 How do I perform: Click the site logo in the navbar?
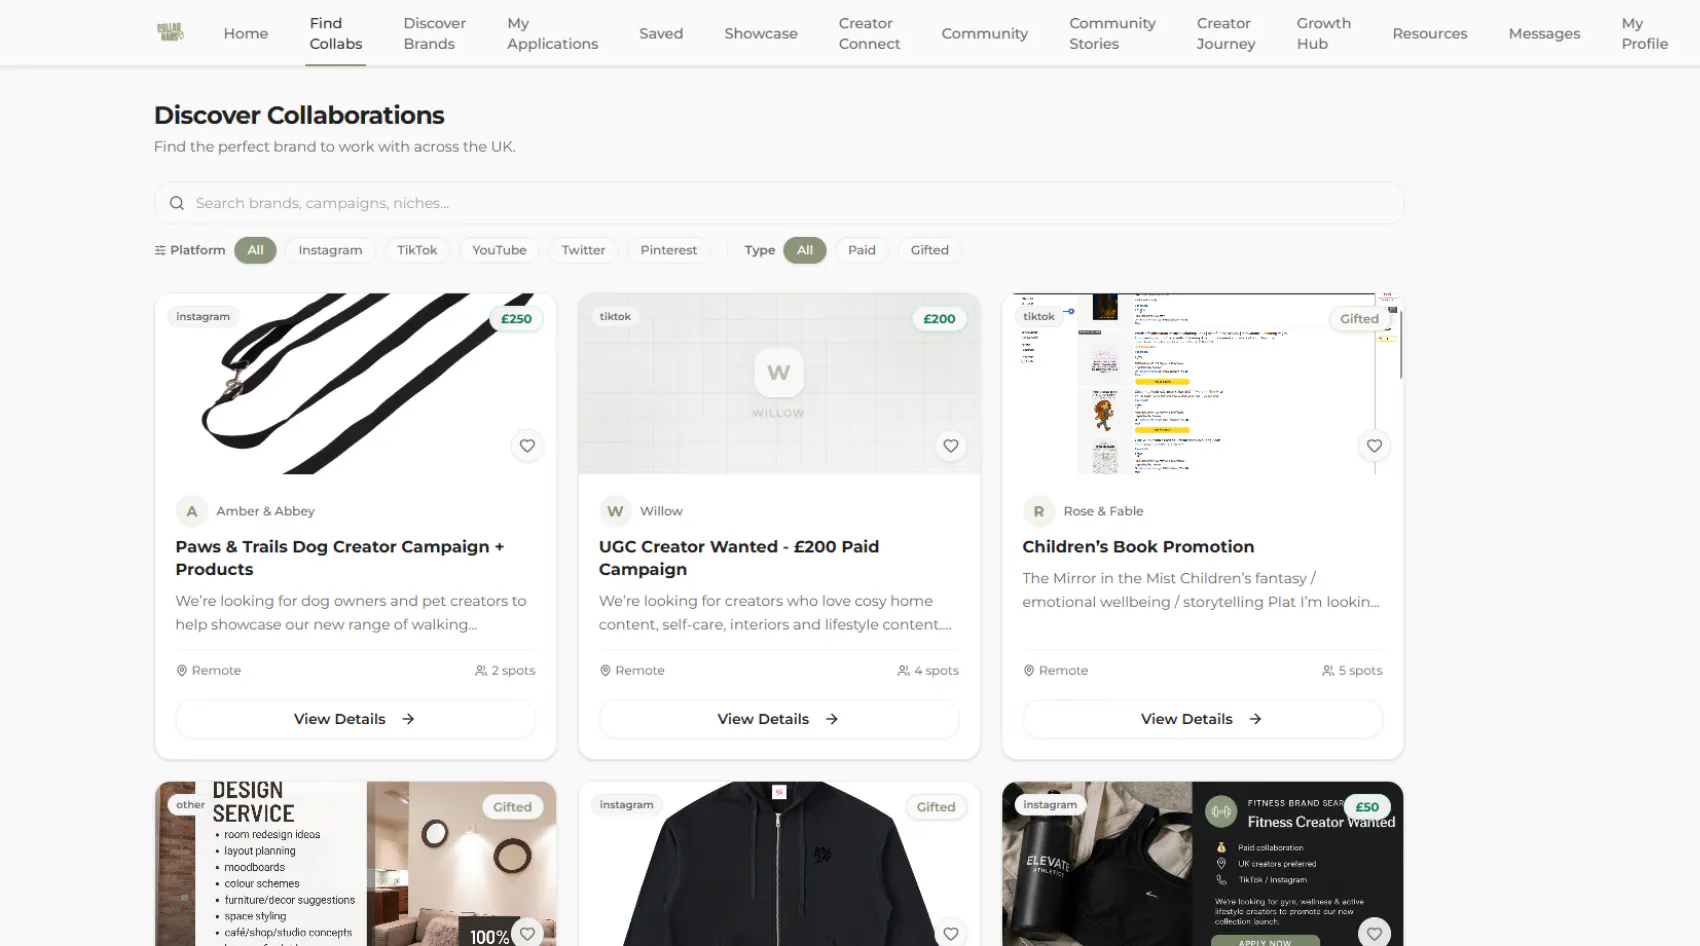click(x=170, y=33)
